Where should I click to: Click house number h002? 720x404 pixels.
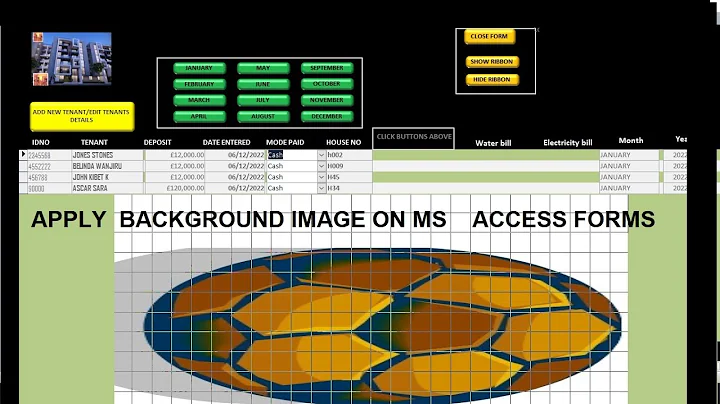[349, 155]
